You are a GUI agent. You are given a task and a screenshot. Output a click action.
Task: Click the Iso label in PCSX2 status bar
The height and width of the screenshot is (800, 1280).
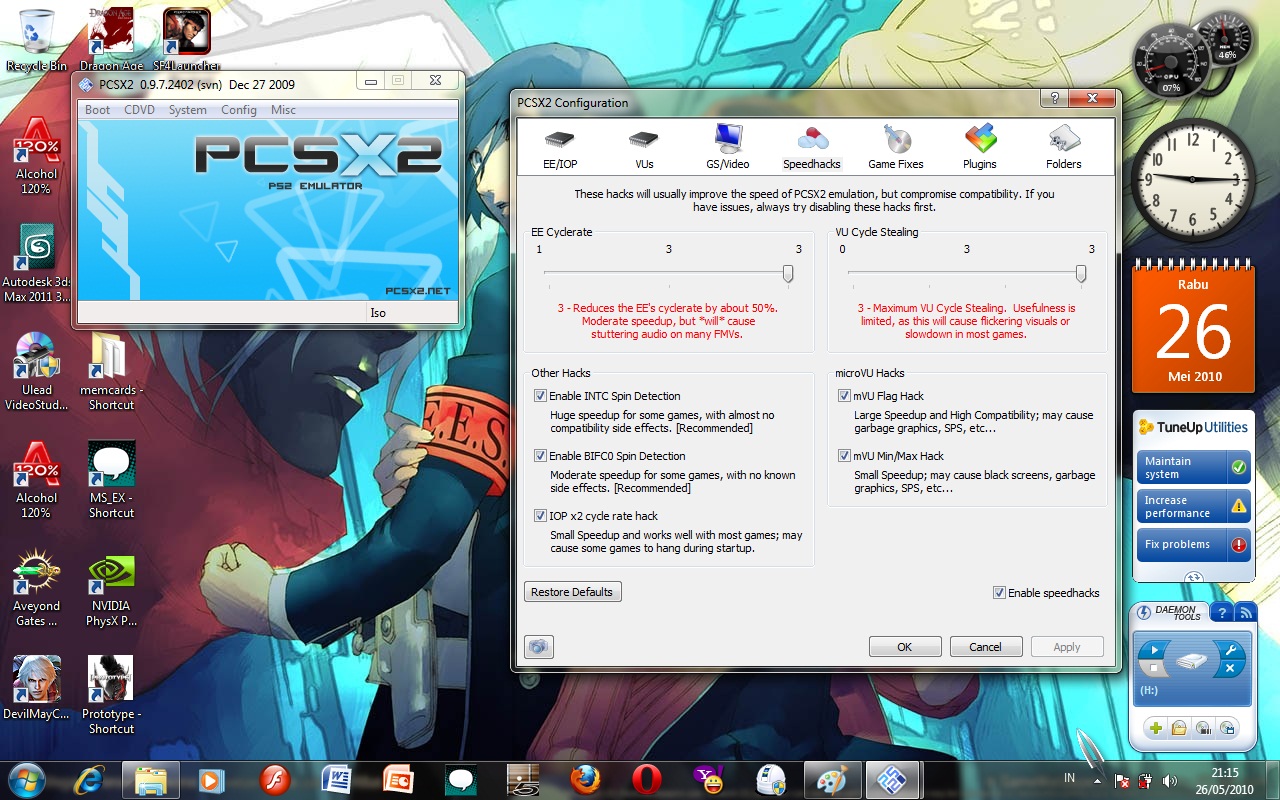pyautogui.click(x=378, y=313)
